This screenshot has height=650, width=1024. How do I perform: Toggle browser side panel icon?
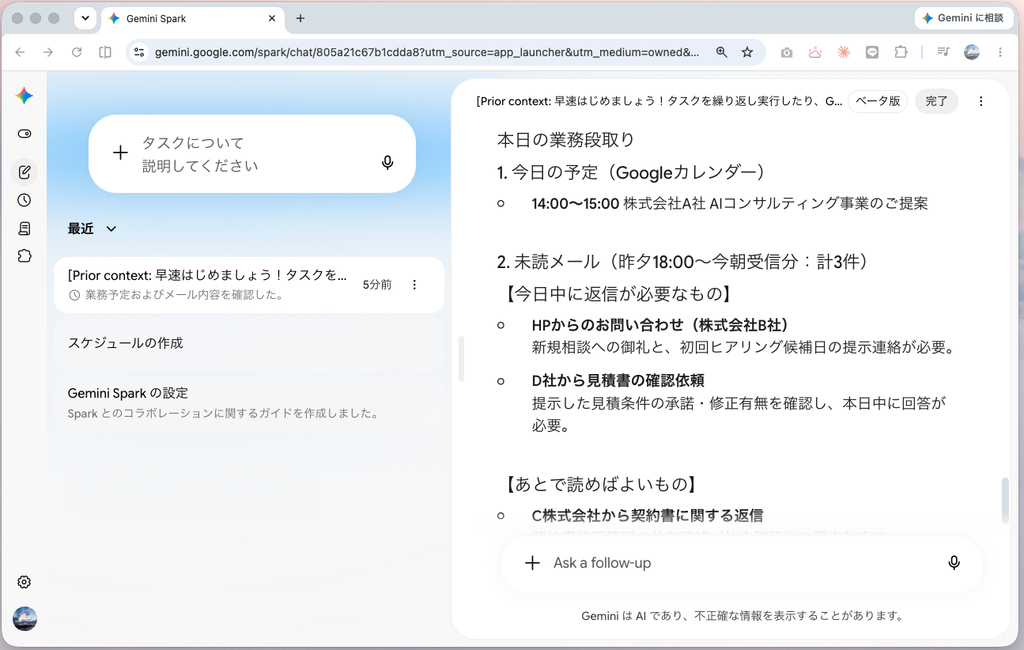(105, 52)
